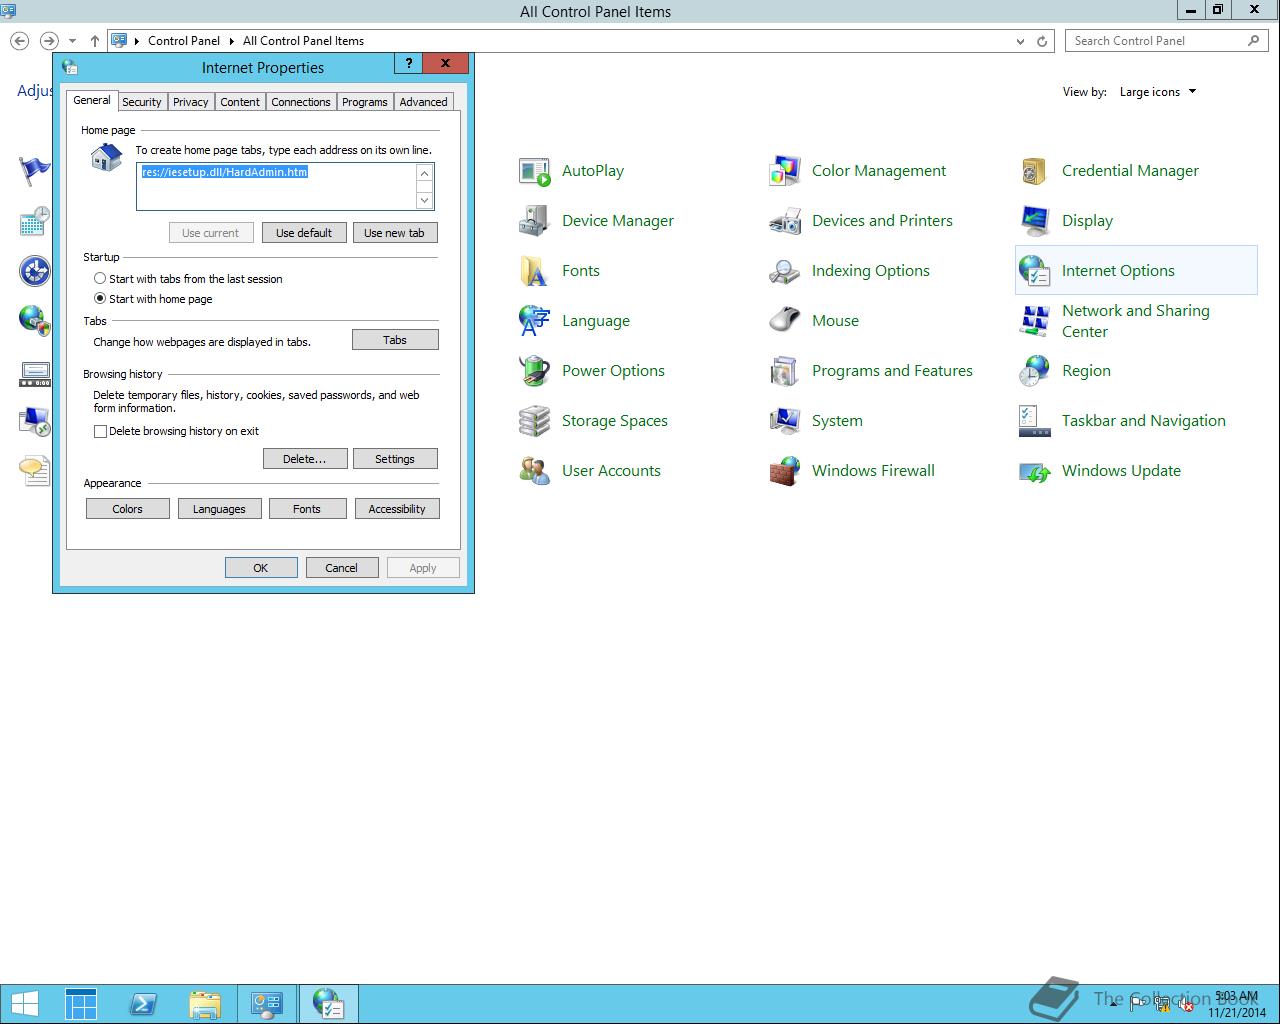Open the Fonts folder icon

[x=535, y=271]
